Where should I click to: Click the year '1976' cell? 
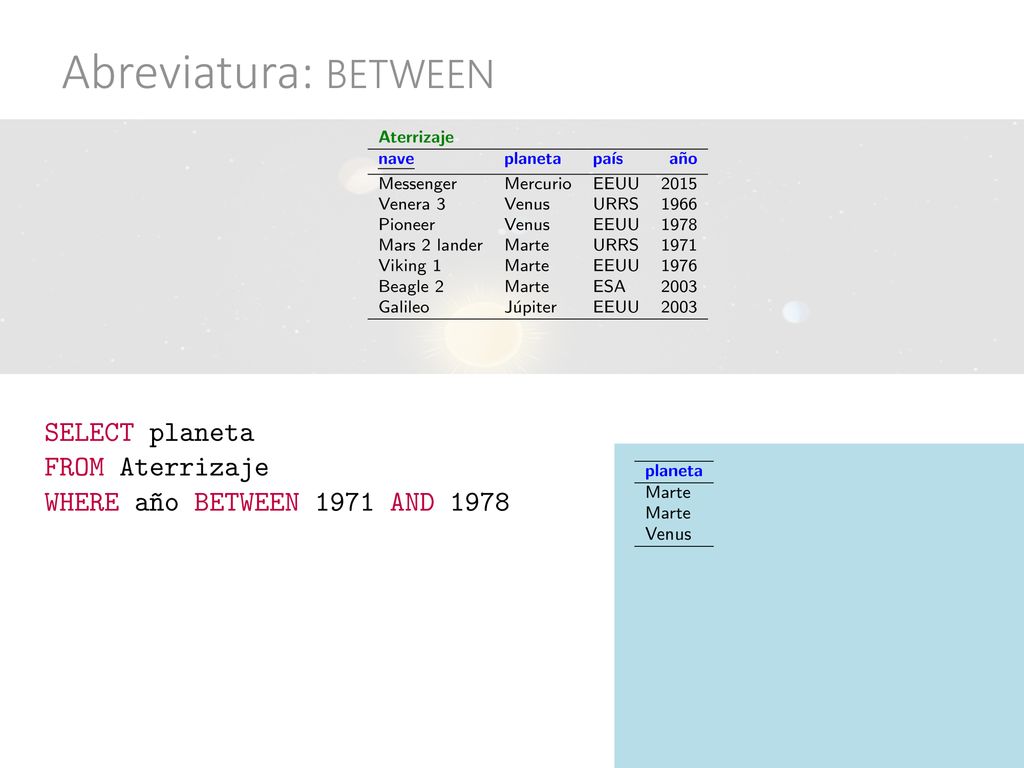point(679,266)
